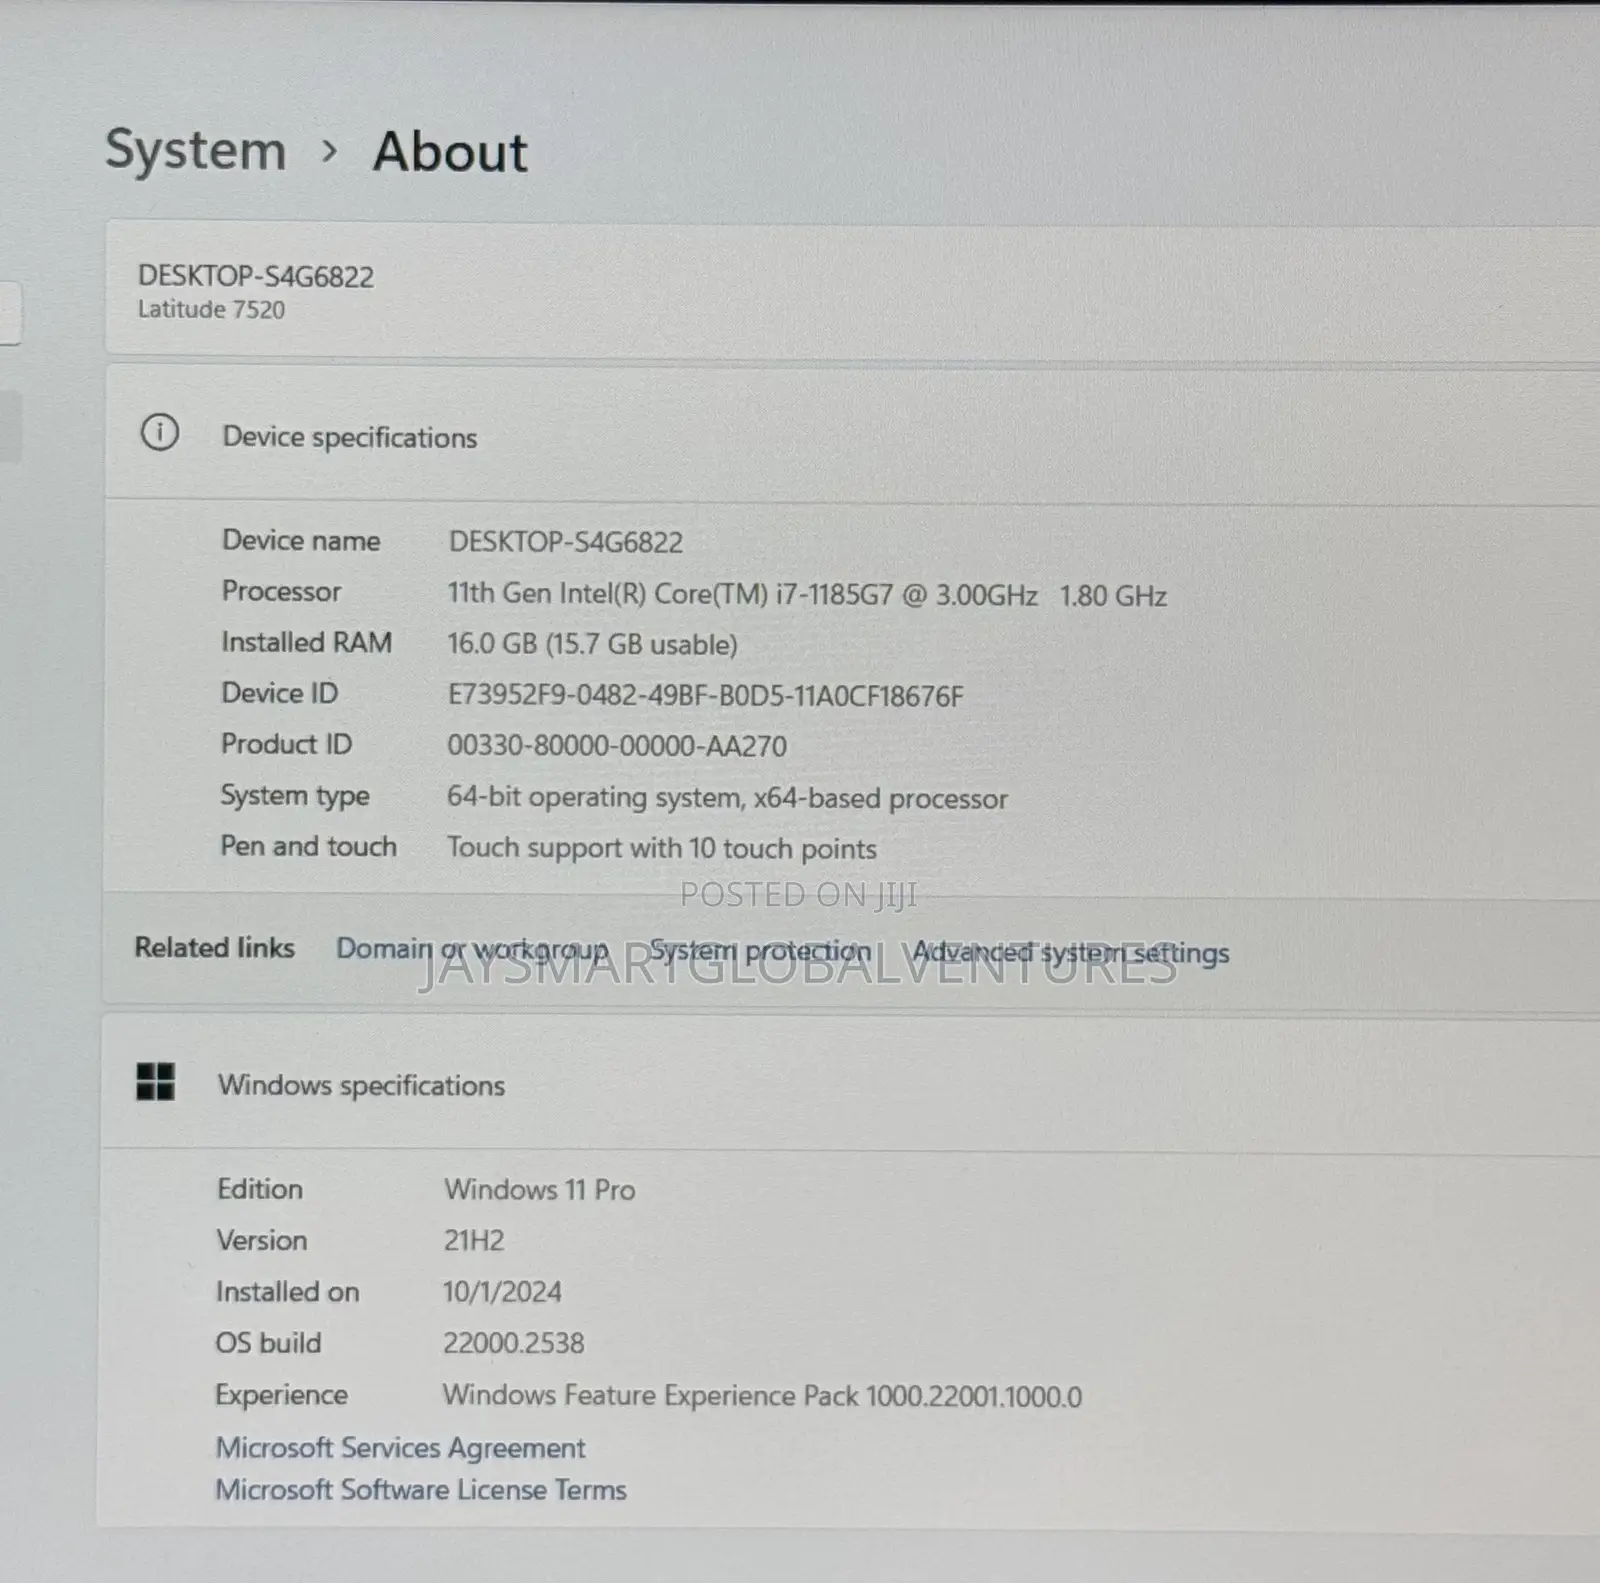Click the Installed RAM value 16.0 GB
The height and width of the screenshot is (1583, 1600).
click(592, 644)
